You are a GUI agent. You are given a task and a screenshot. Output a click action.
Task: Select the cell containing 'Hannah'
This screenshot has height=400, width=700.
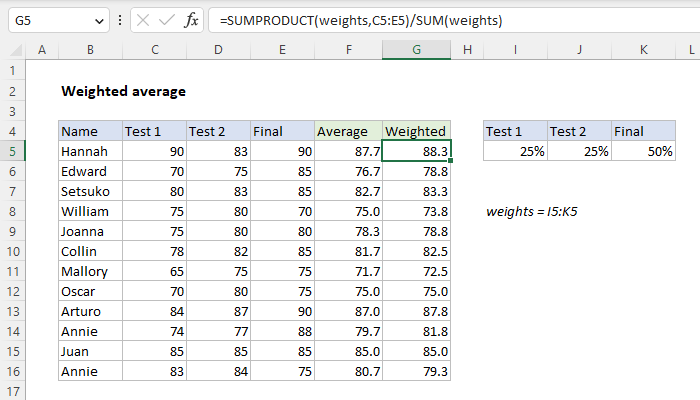pos(90,151)
